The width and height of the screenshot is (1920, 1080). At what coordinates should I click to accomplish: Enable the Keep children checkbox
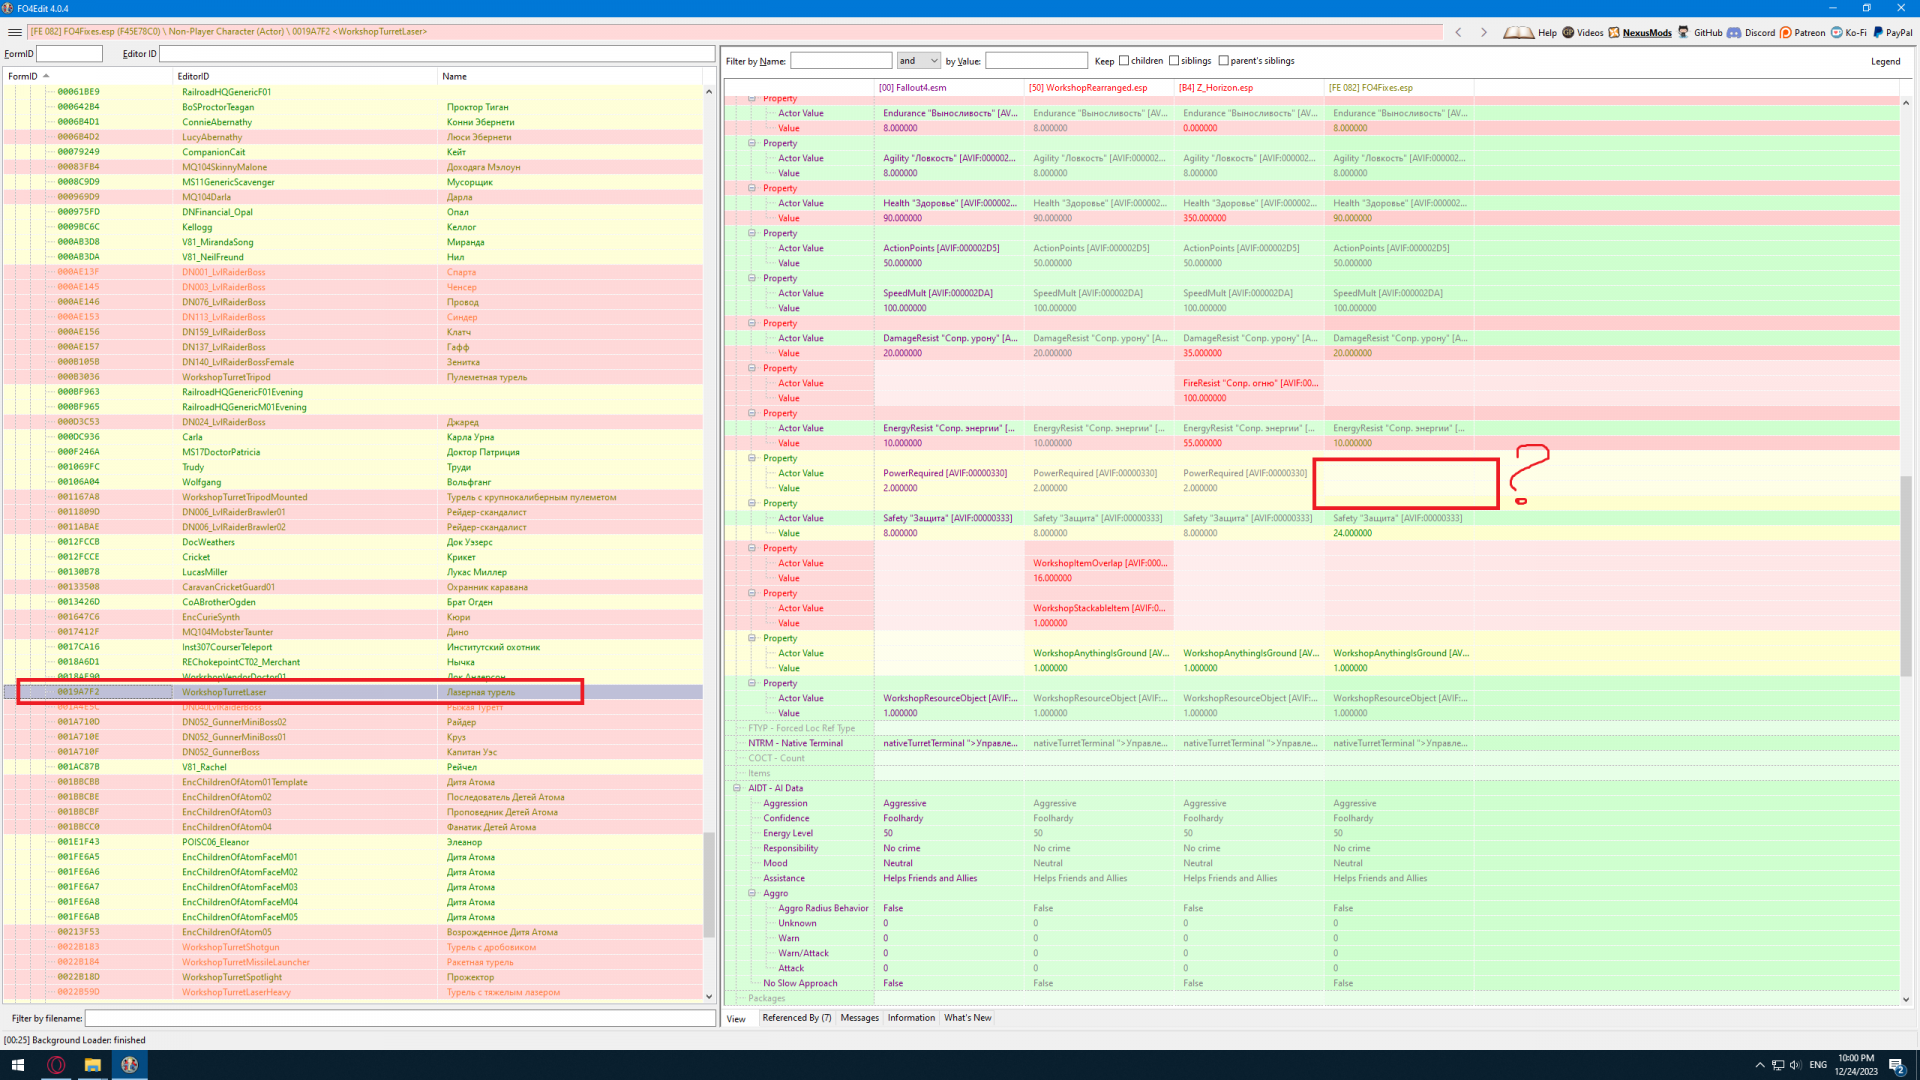point(1124,61)
